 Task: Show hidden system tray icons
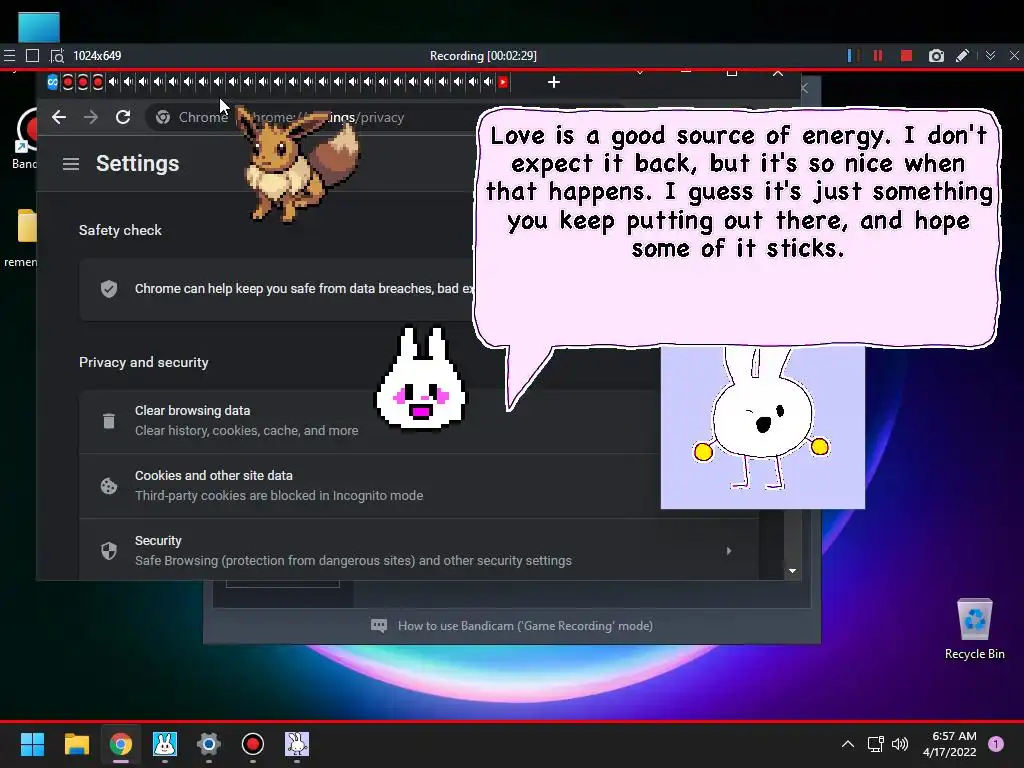click(848, 744)
